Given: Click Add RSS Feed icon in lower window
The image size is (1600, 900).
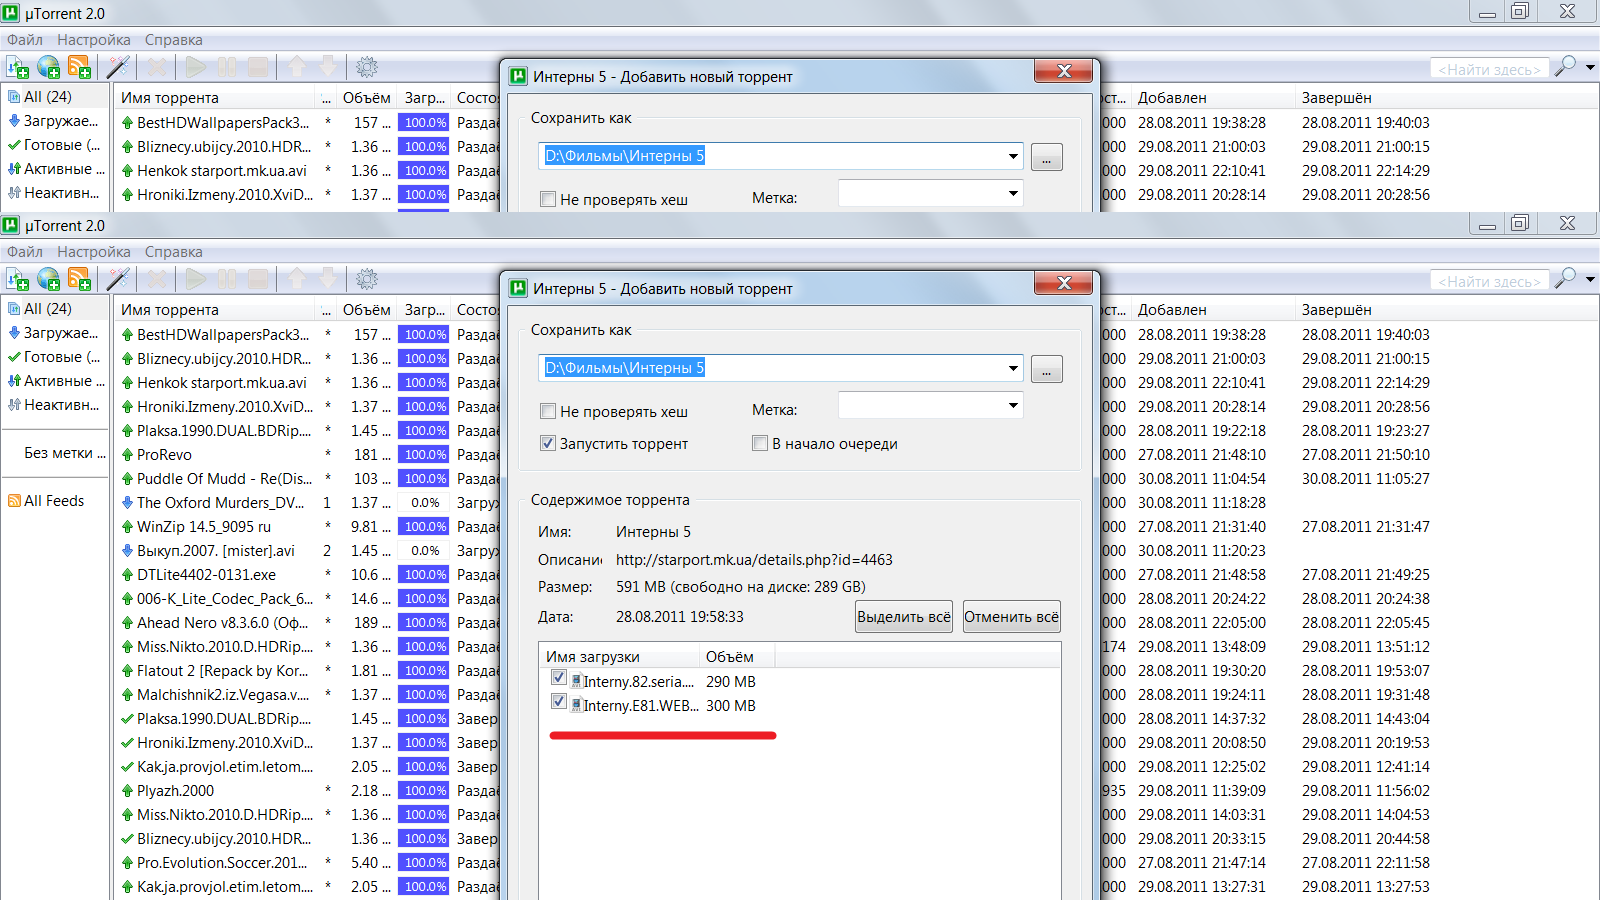Looking at the screenshot, I should pos(79,279).
